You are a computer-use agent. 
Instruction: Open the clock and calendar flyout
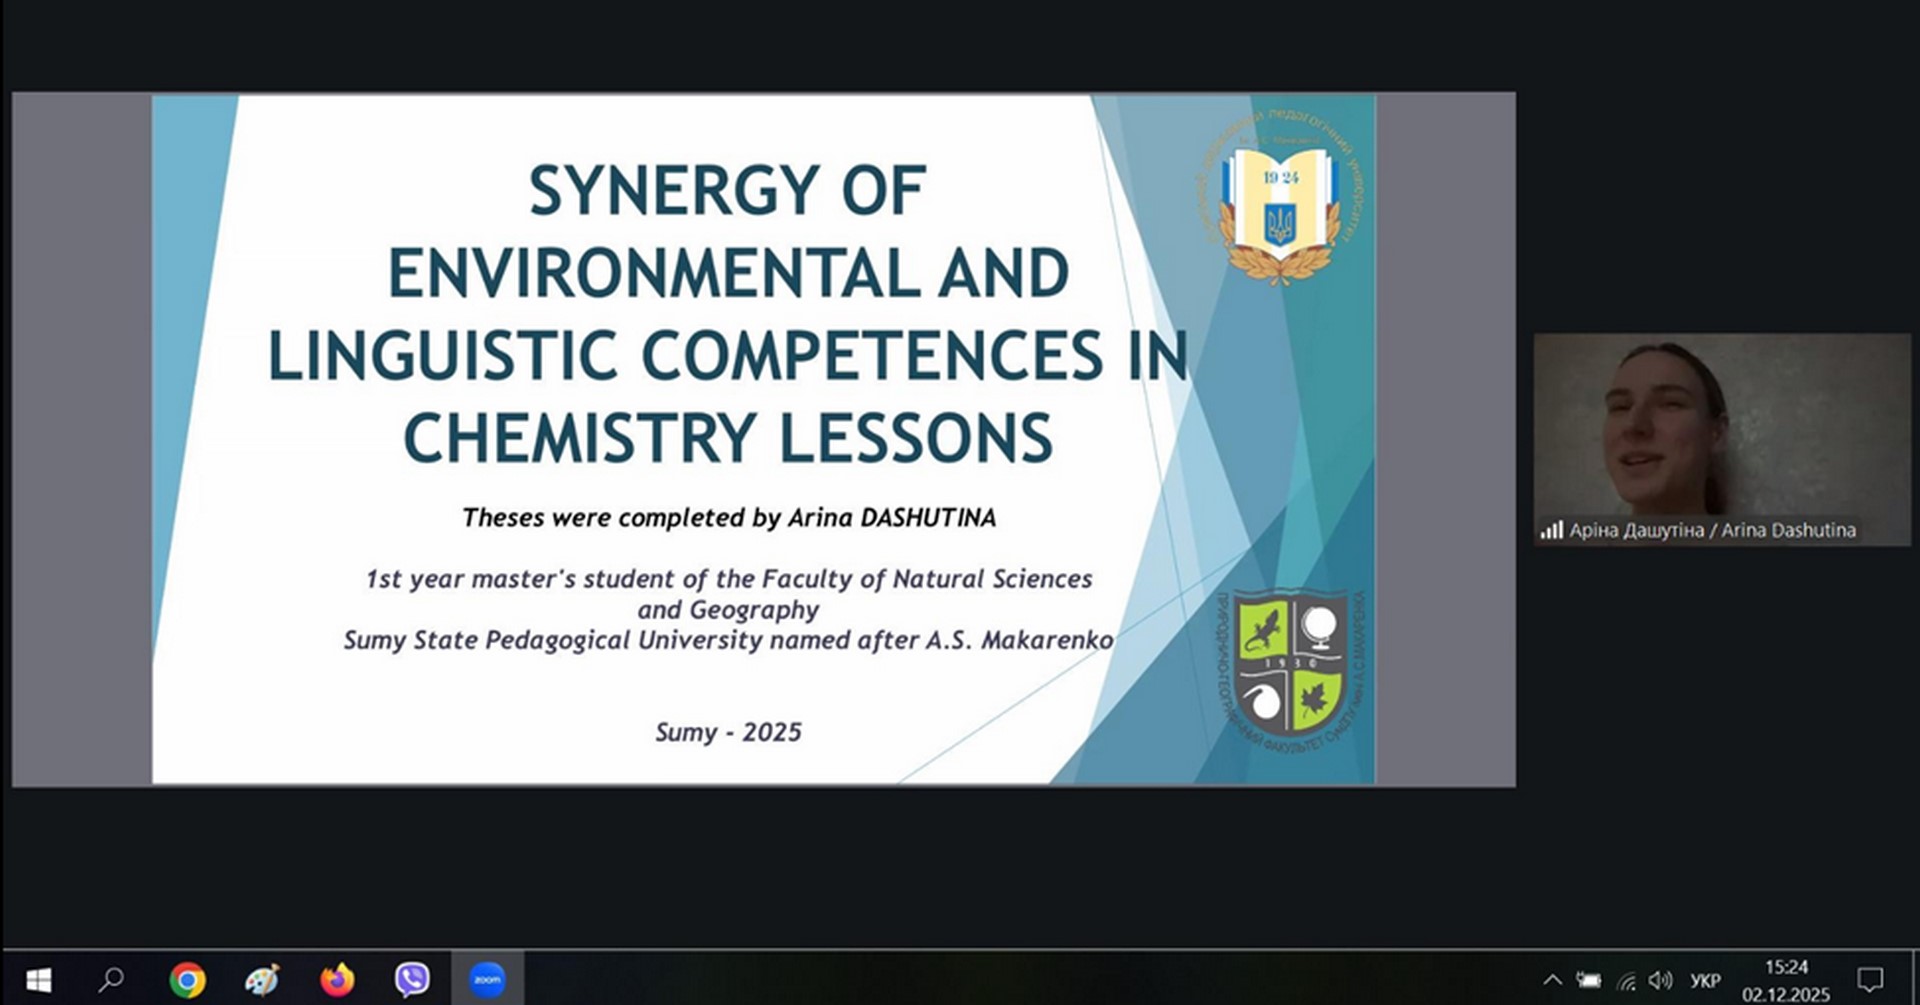point(1786,980)
